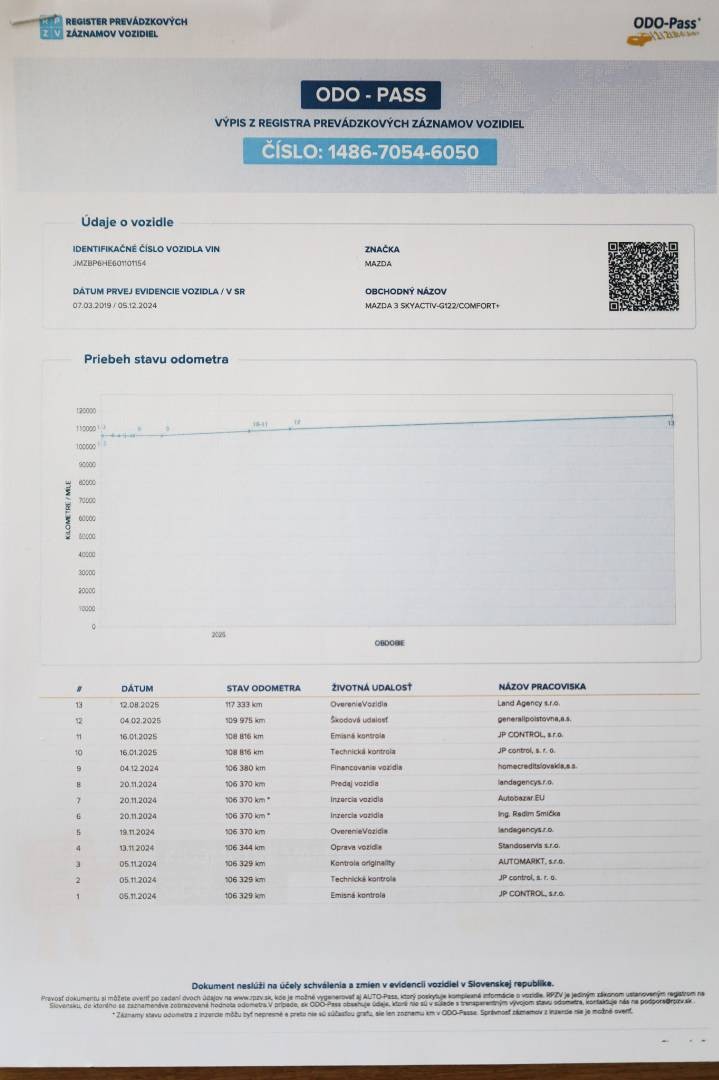Click the ODO-Pass logo at top right
719x1080 pixels.
pos(665,30)
